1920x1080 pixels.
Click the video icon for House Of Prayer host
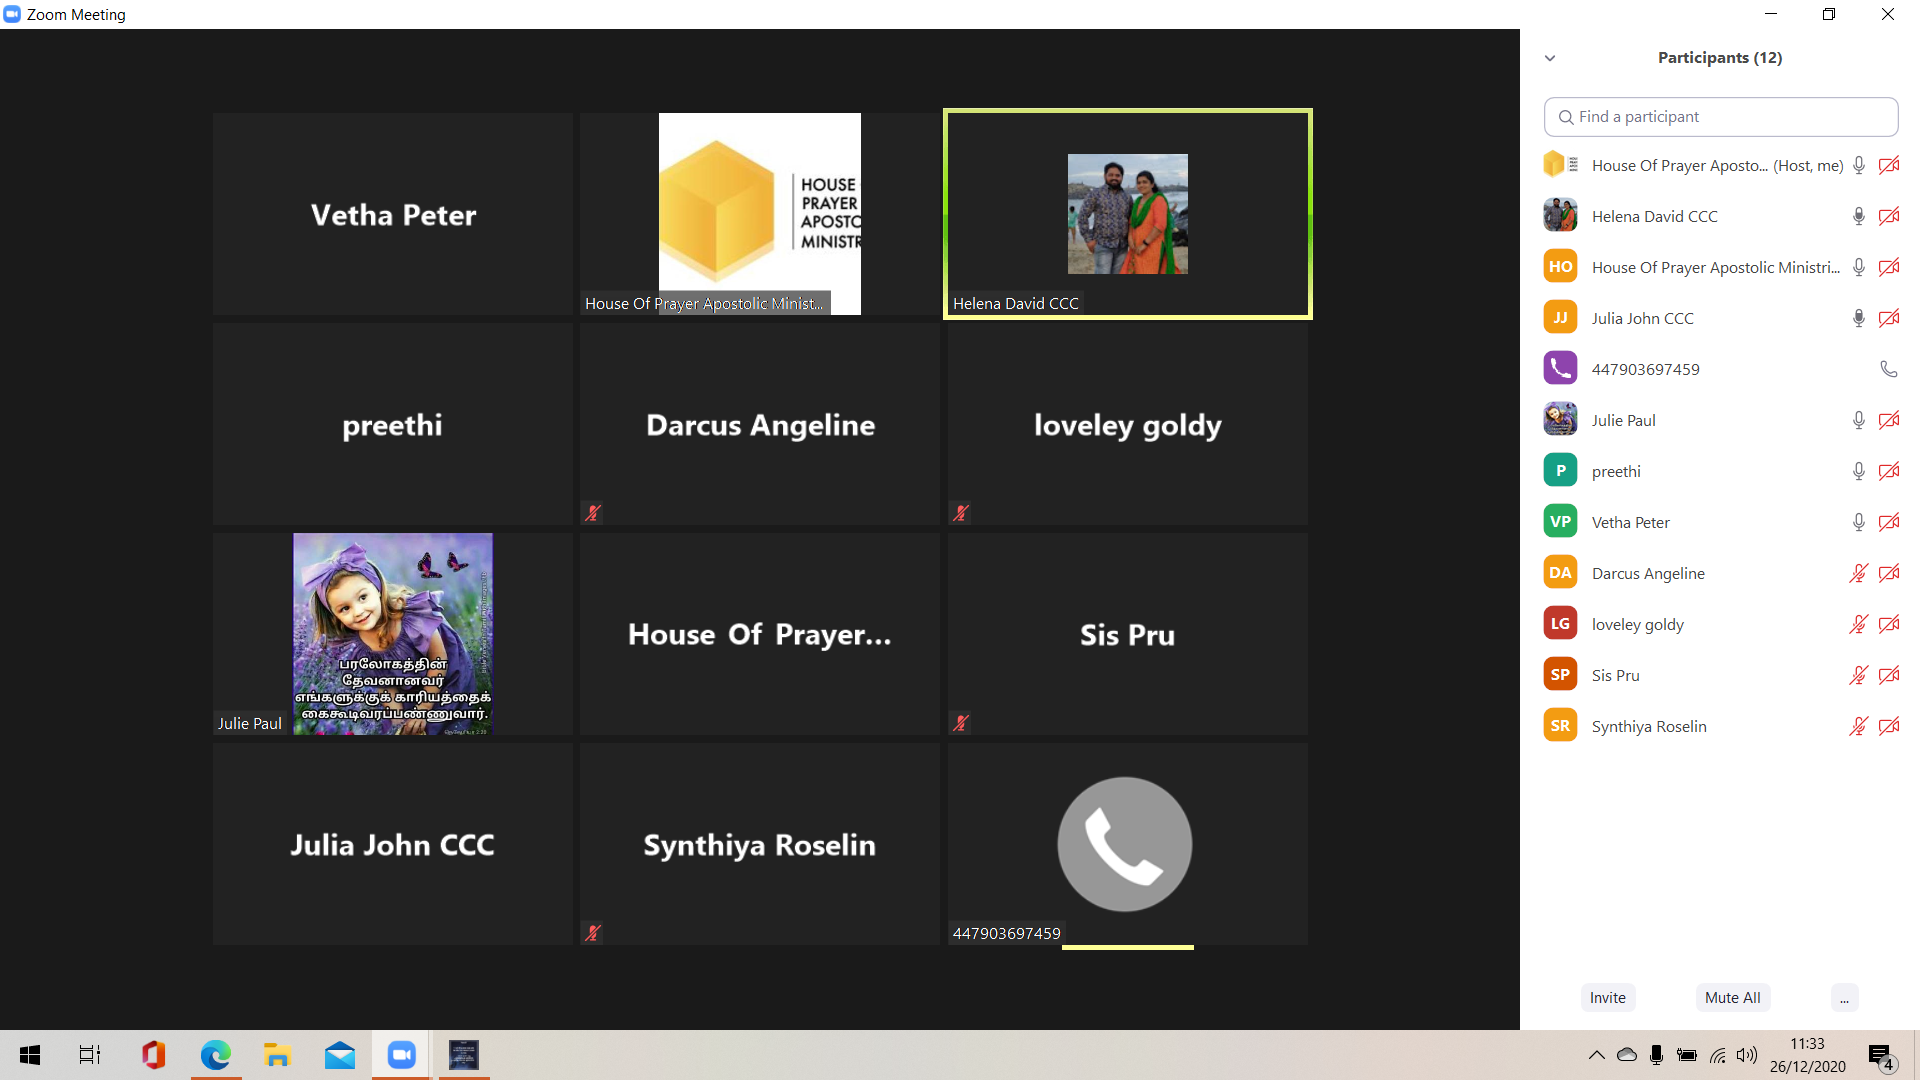coord(1892,165)
